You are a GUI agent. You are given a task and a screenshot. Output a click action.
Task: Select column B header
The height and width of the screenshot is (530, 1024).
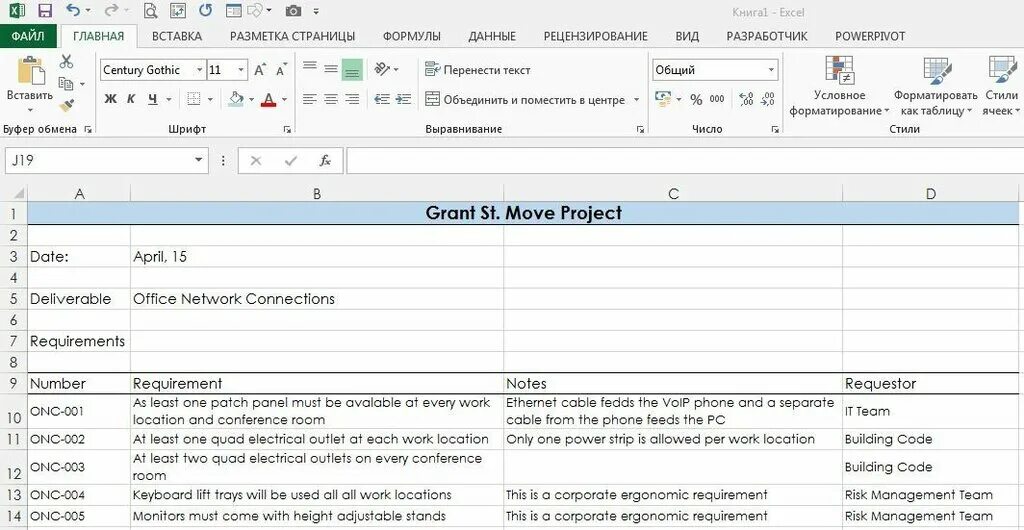(317, 193)
